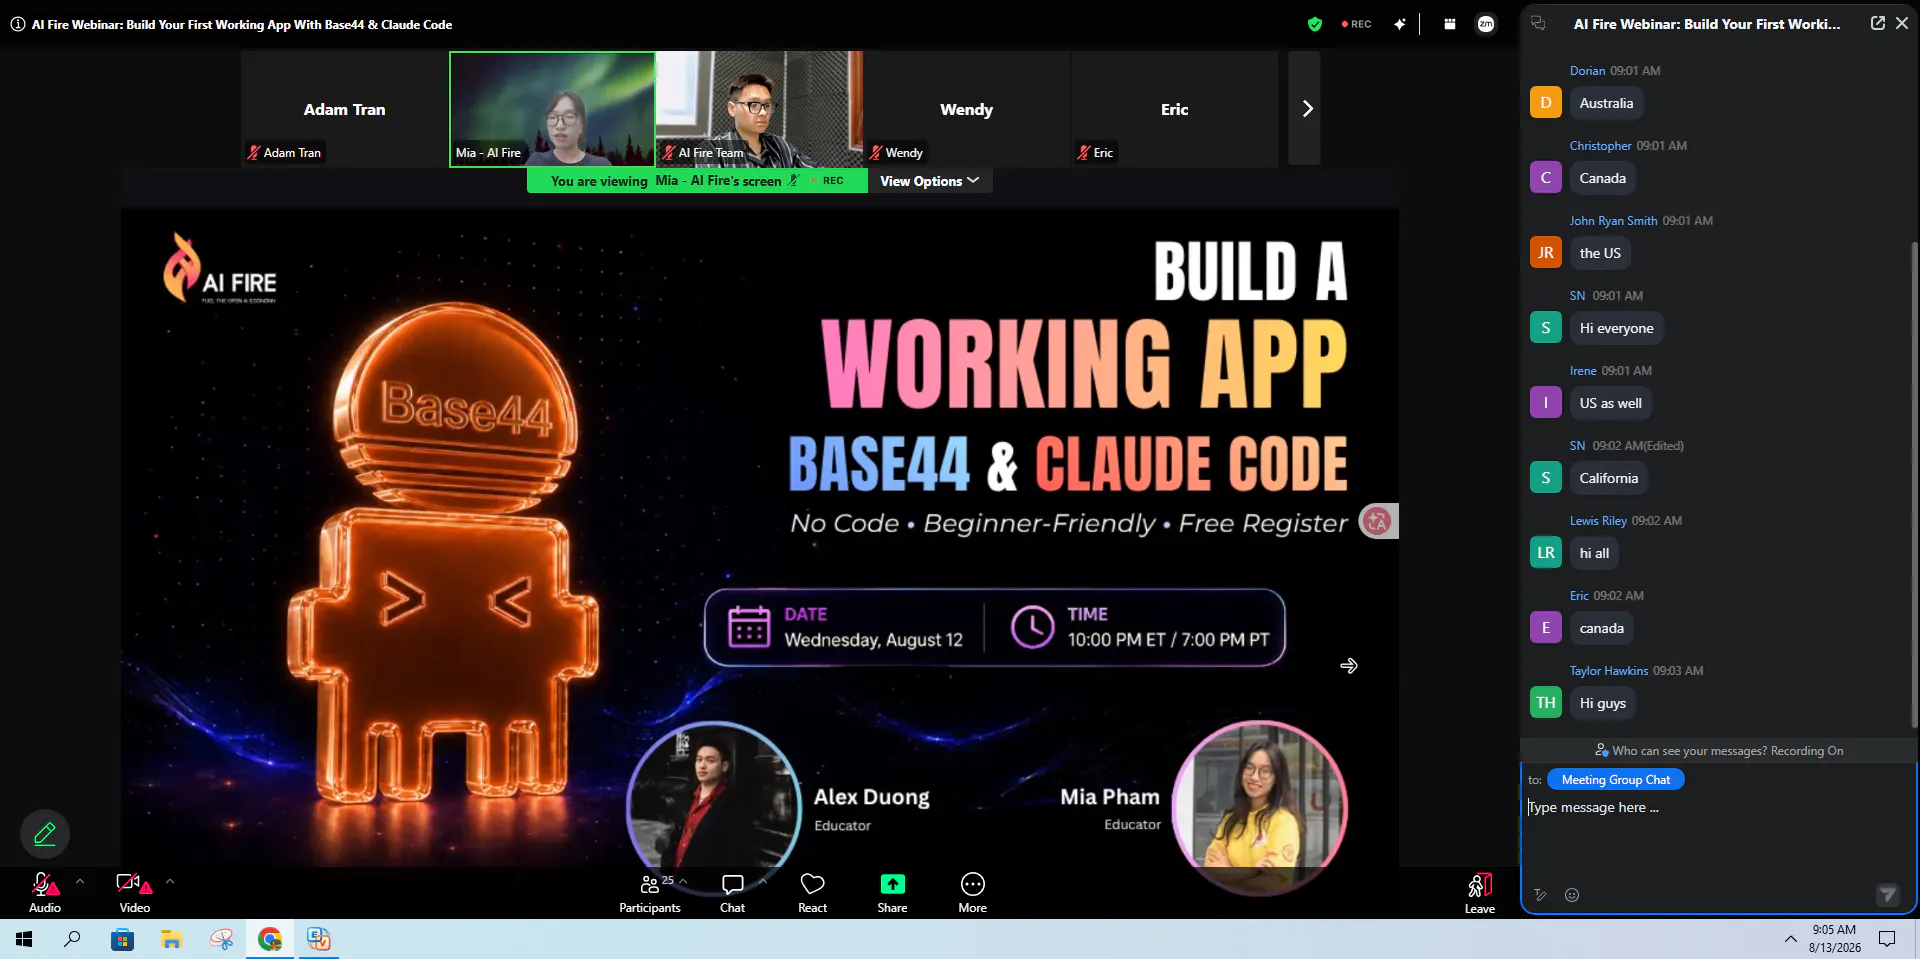
Task: Click the Zoom profile avatar icon
Action: (1486, 24)
